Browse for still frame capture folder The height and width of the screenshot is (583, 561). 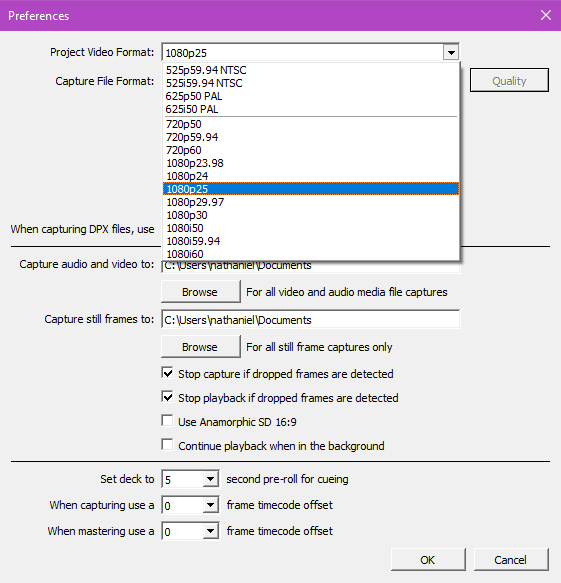[200, 347]
